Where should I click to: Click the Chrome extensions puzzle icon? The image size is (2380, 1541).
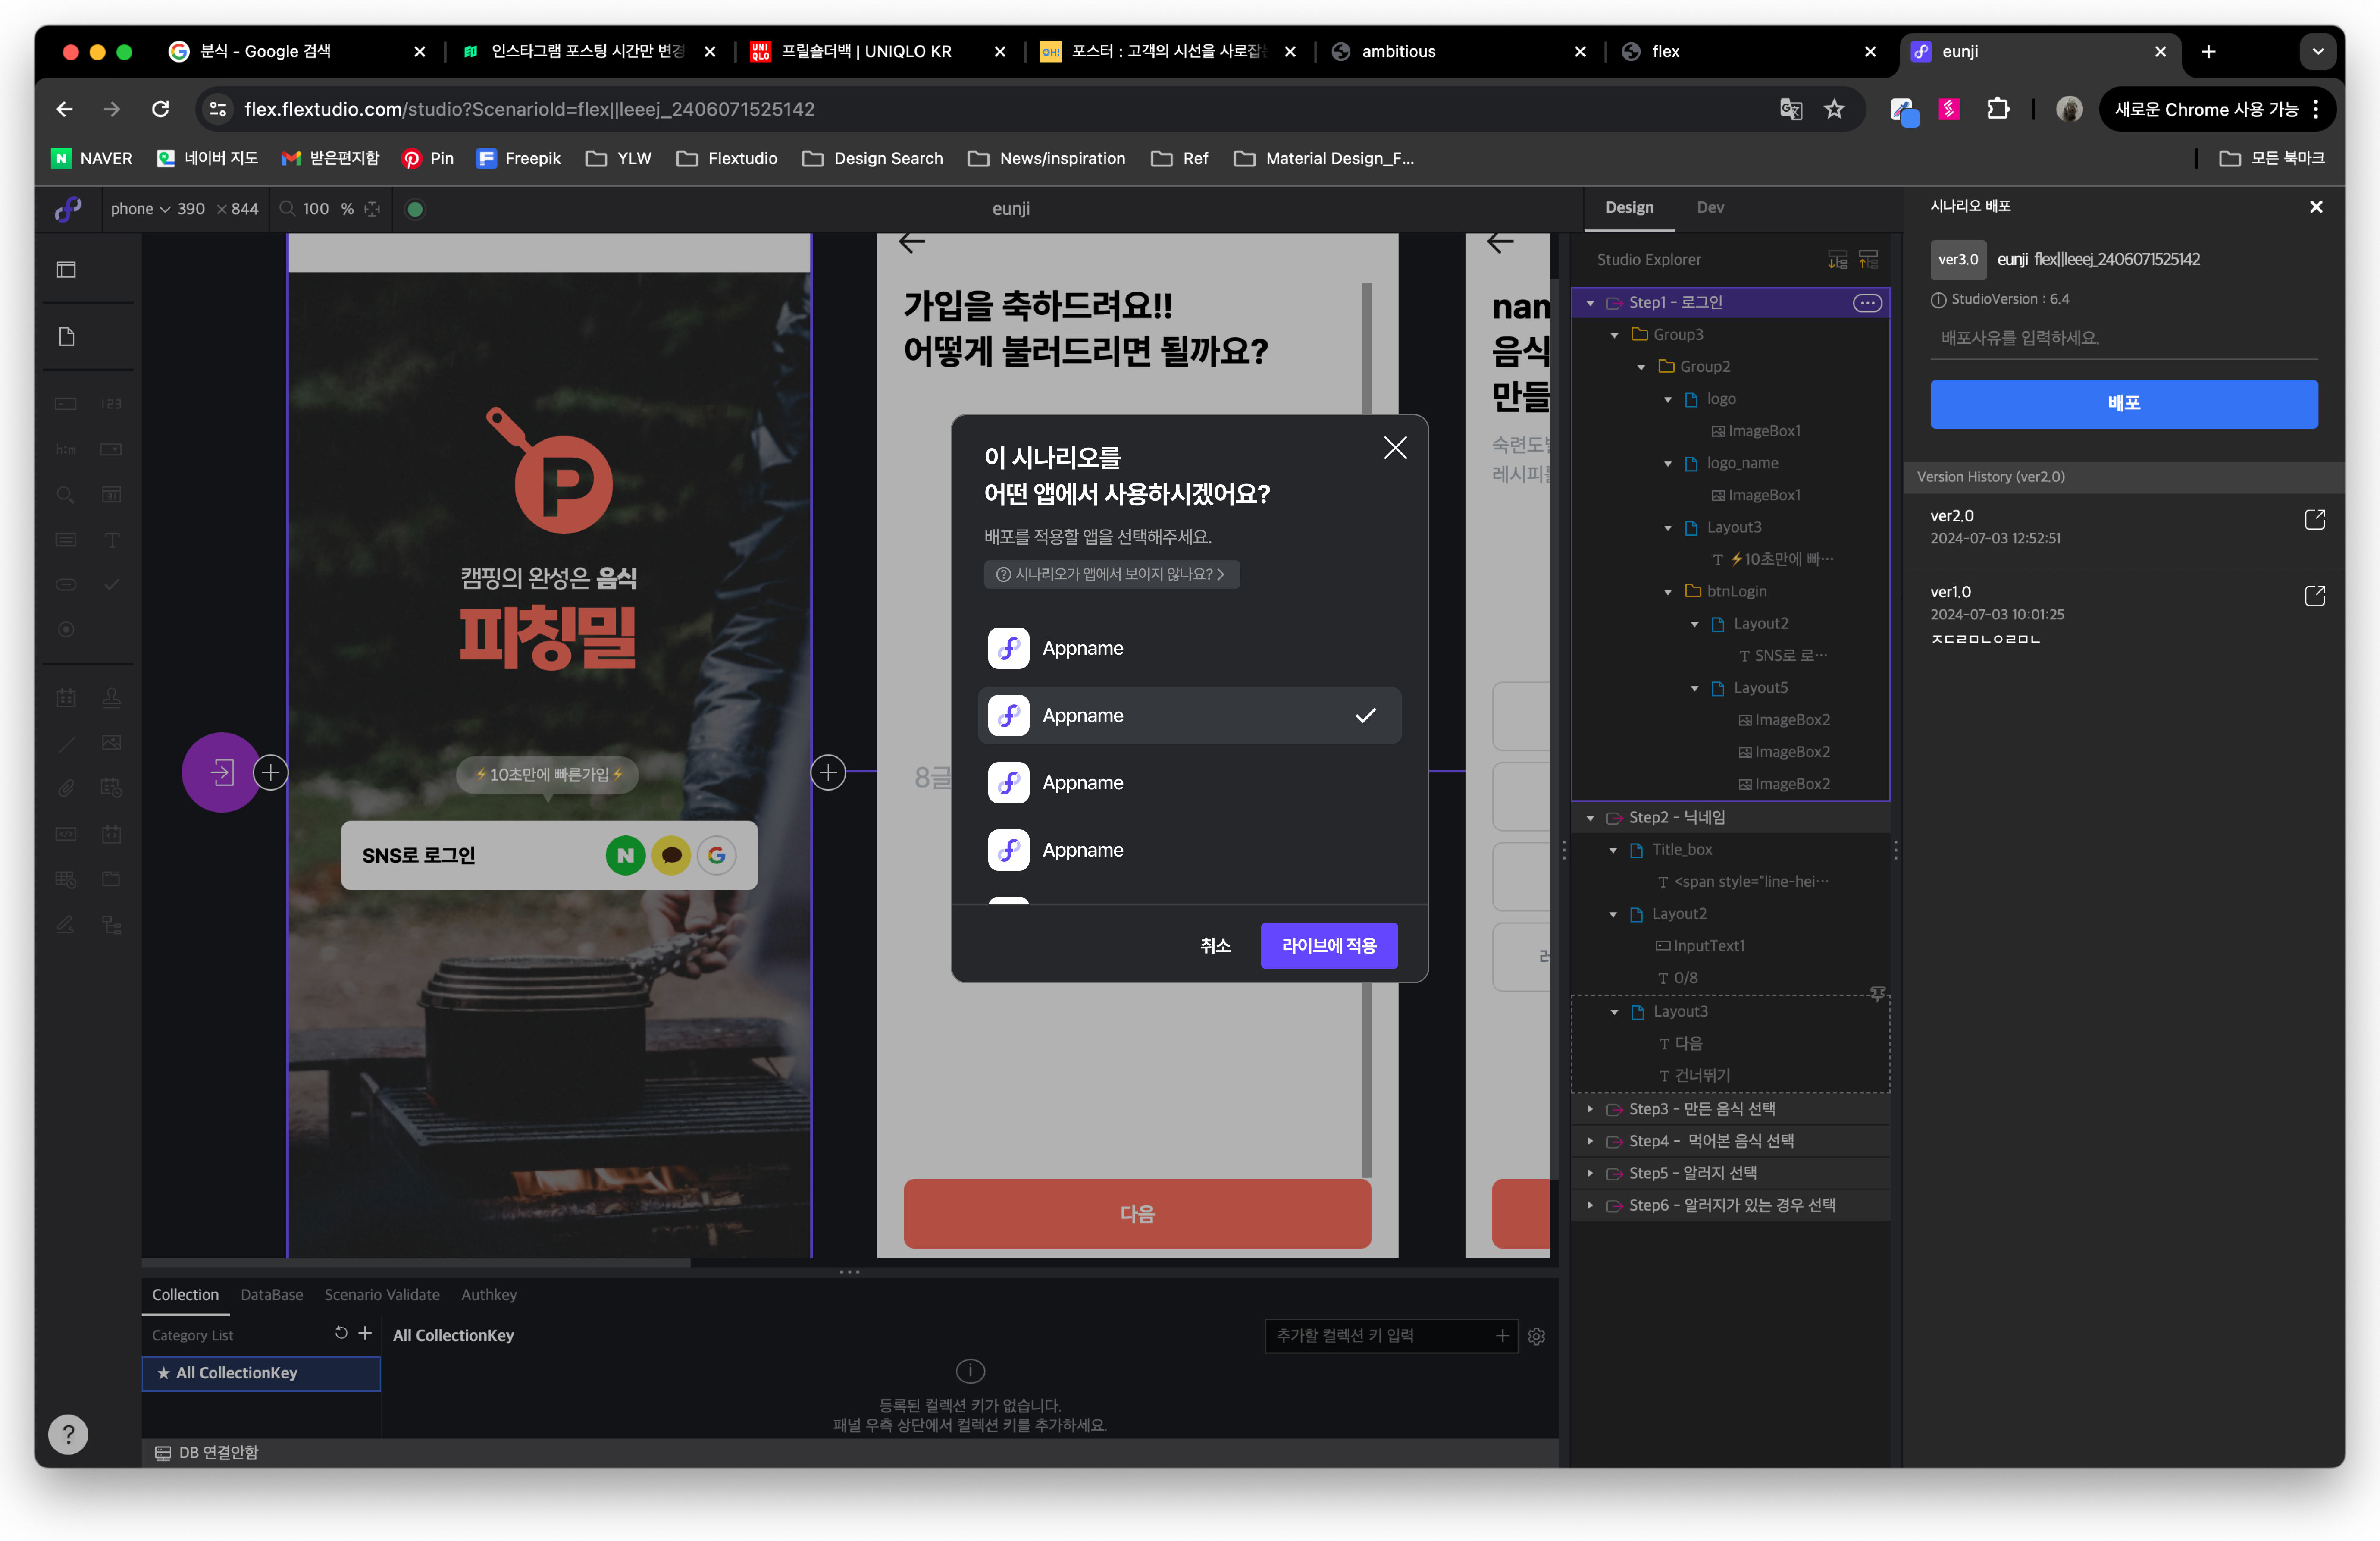1998,109
